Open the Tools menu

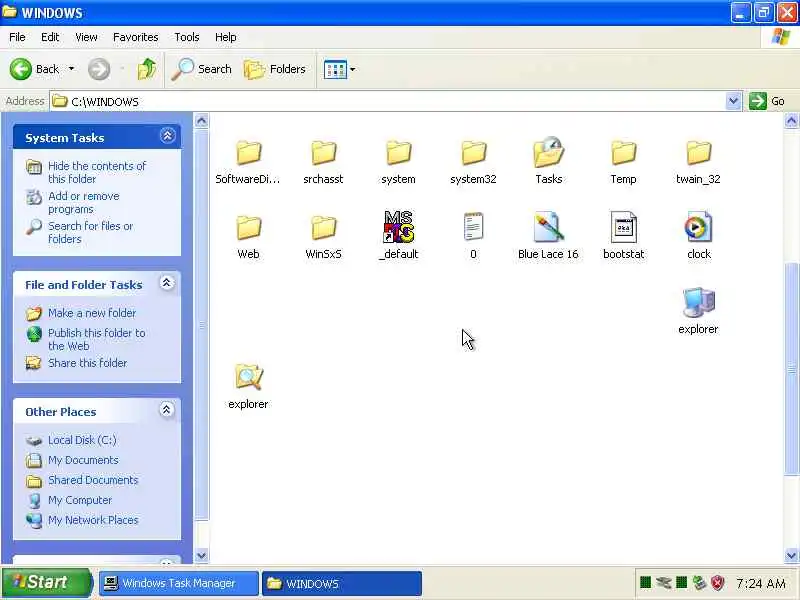(187, 37)
